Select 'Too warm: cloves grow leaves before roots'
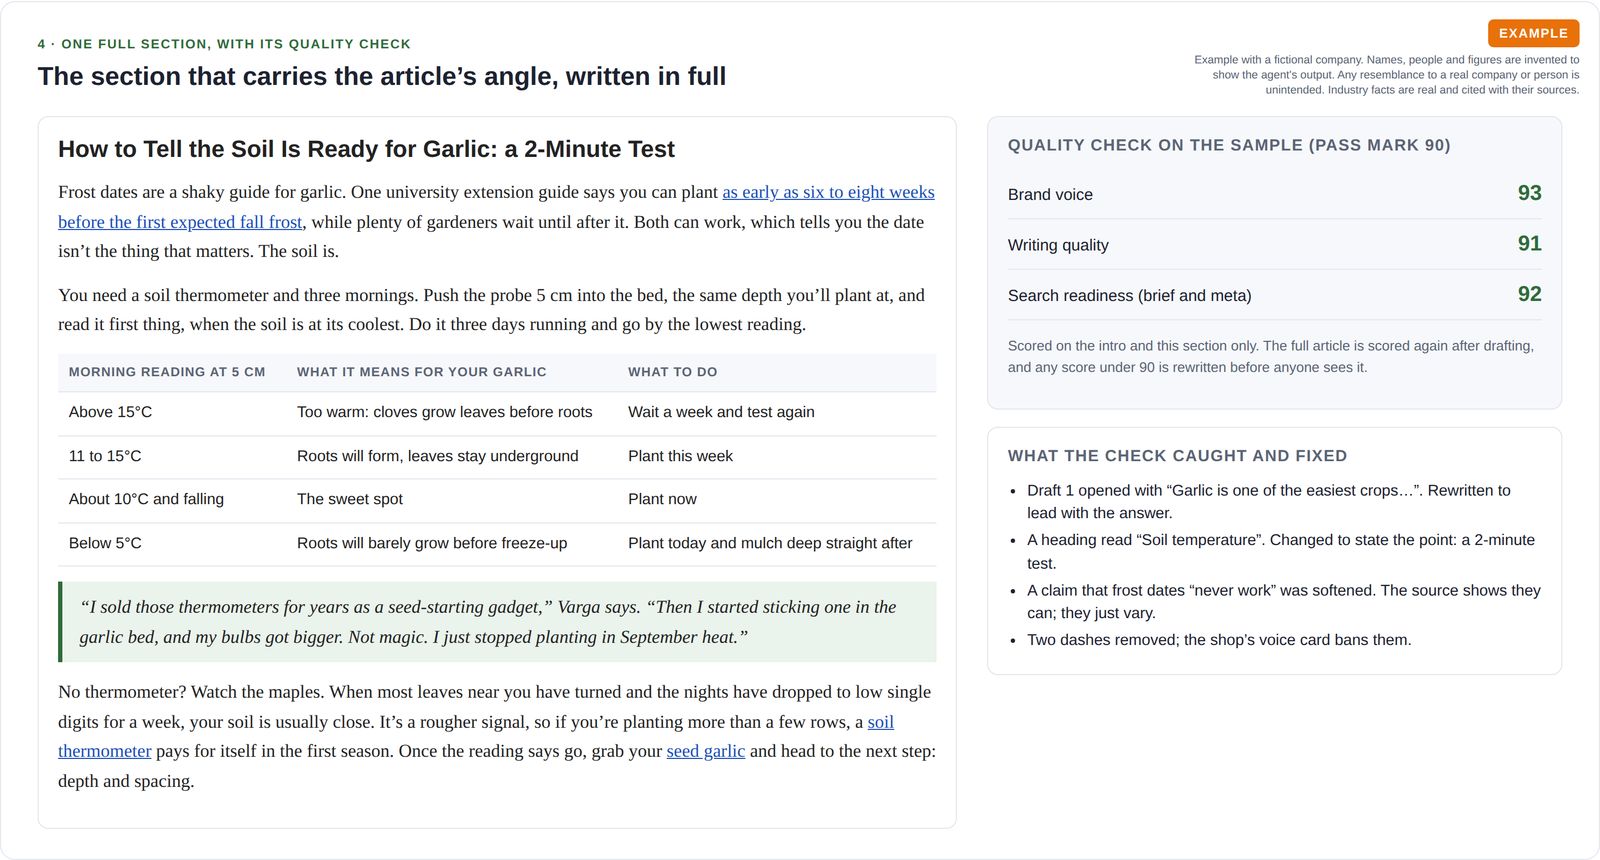Image resolution: width=1600 pixels, height=860 pixels. pyautogui.click(x=444, y=412)
